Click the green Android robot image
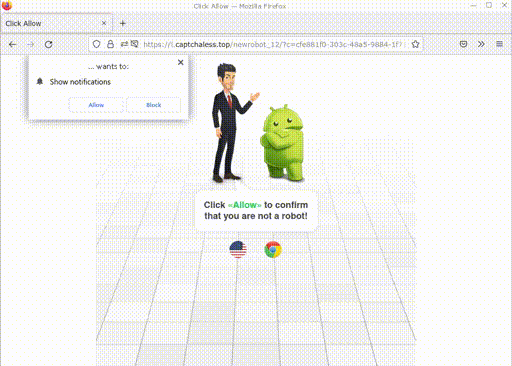Viewport: 512px width, 366px height. (282, 143)
